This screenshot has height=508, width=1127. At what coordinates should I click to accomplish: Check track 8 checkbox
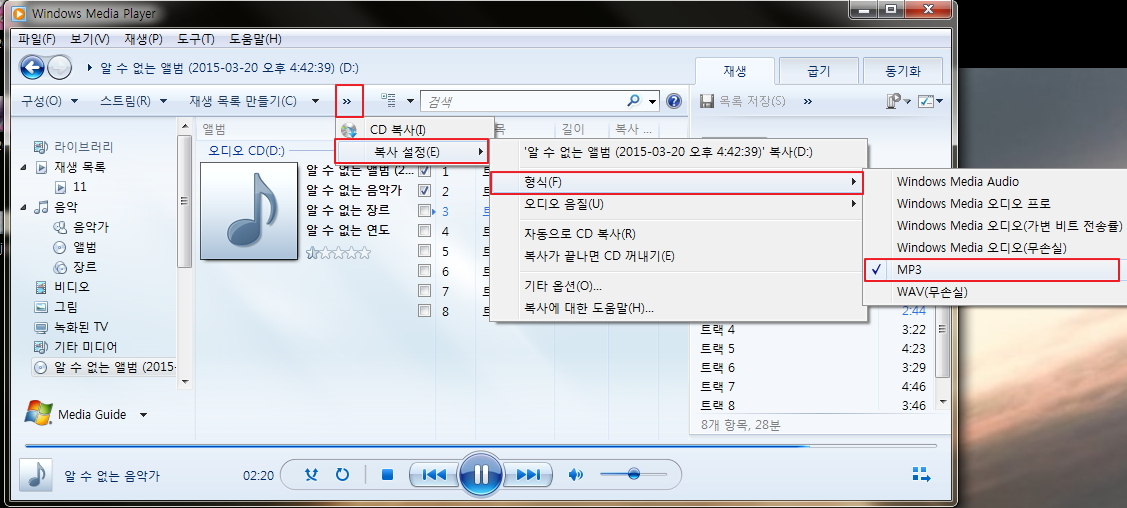[425, 311]
